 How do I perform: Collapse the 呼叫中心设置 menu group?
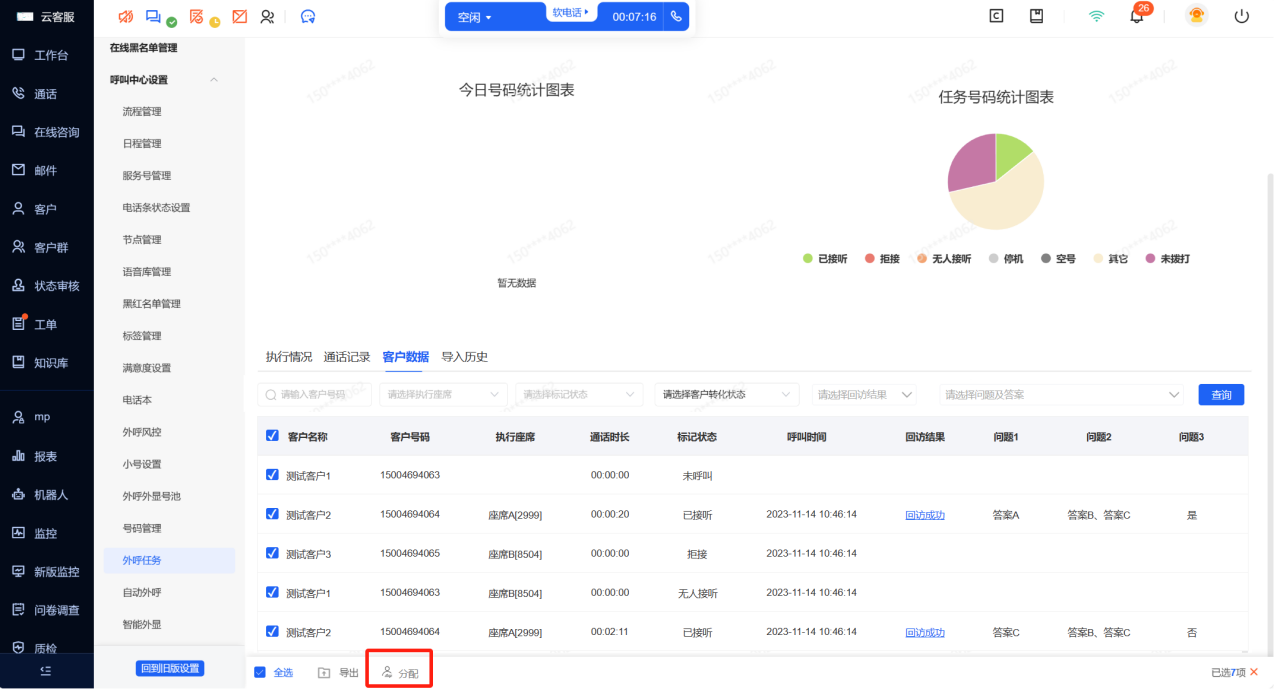click(x=213, y=80)
